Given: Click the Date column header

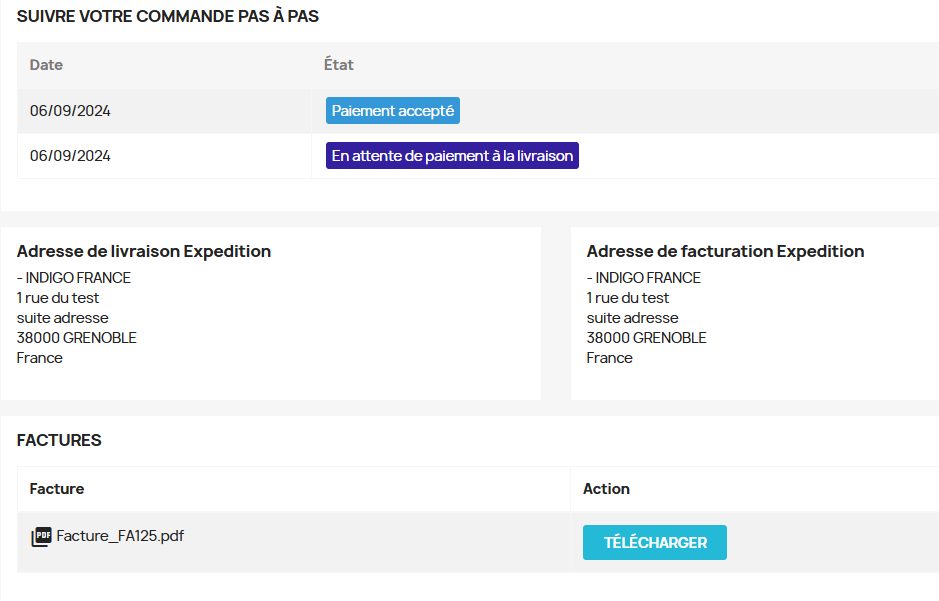Looking at the screenshot, I should [46, 65].
